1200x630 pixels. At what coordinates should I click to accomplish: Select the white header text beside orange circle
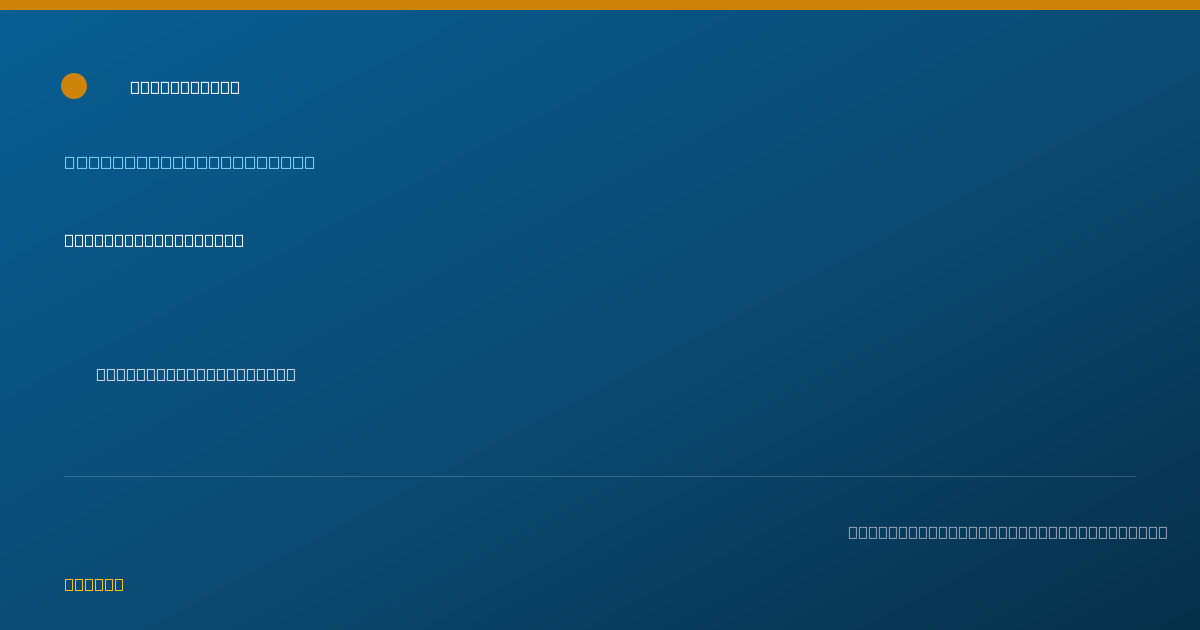click(x=185, y=87)
